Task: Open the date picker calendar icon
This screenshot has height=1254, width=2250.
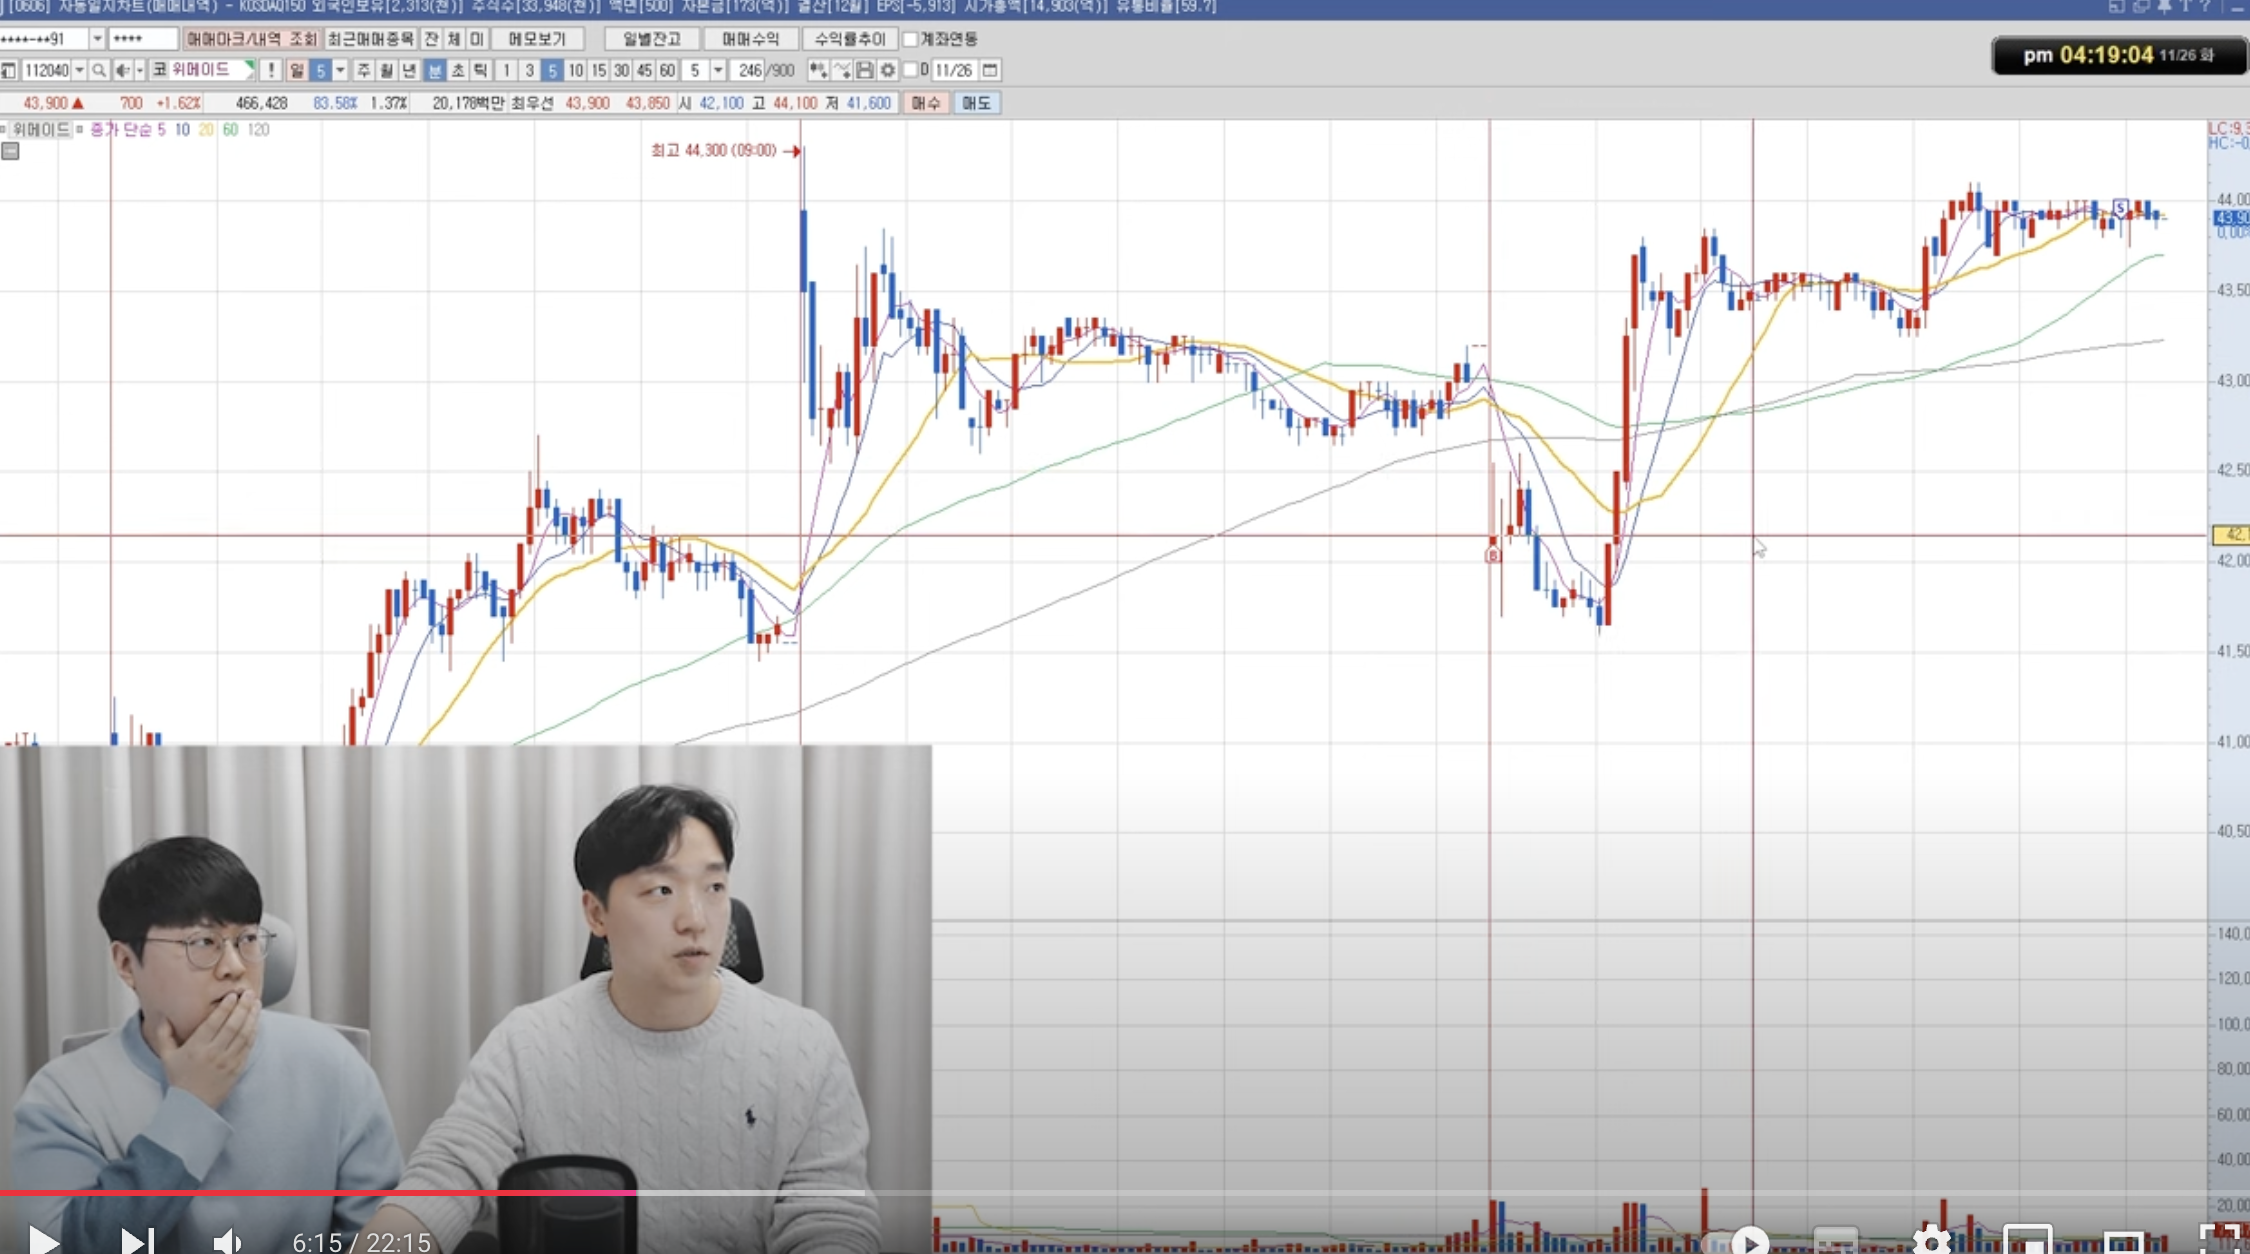Action: 990,70
